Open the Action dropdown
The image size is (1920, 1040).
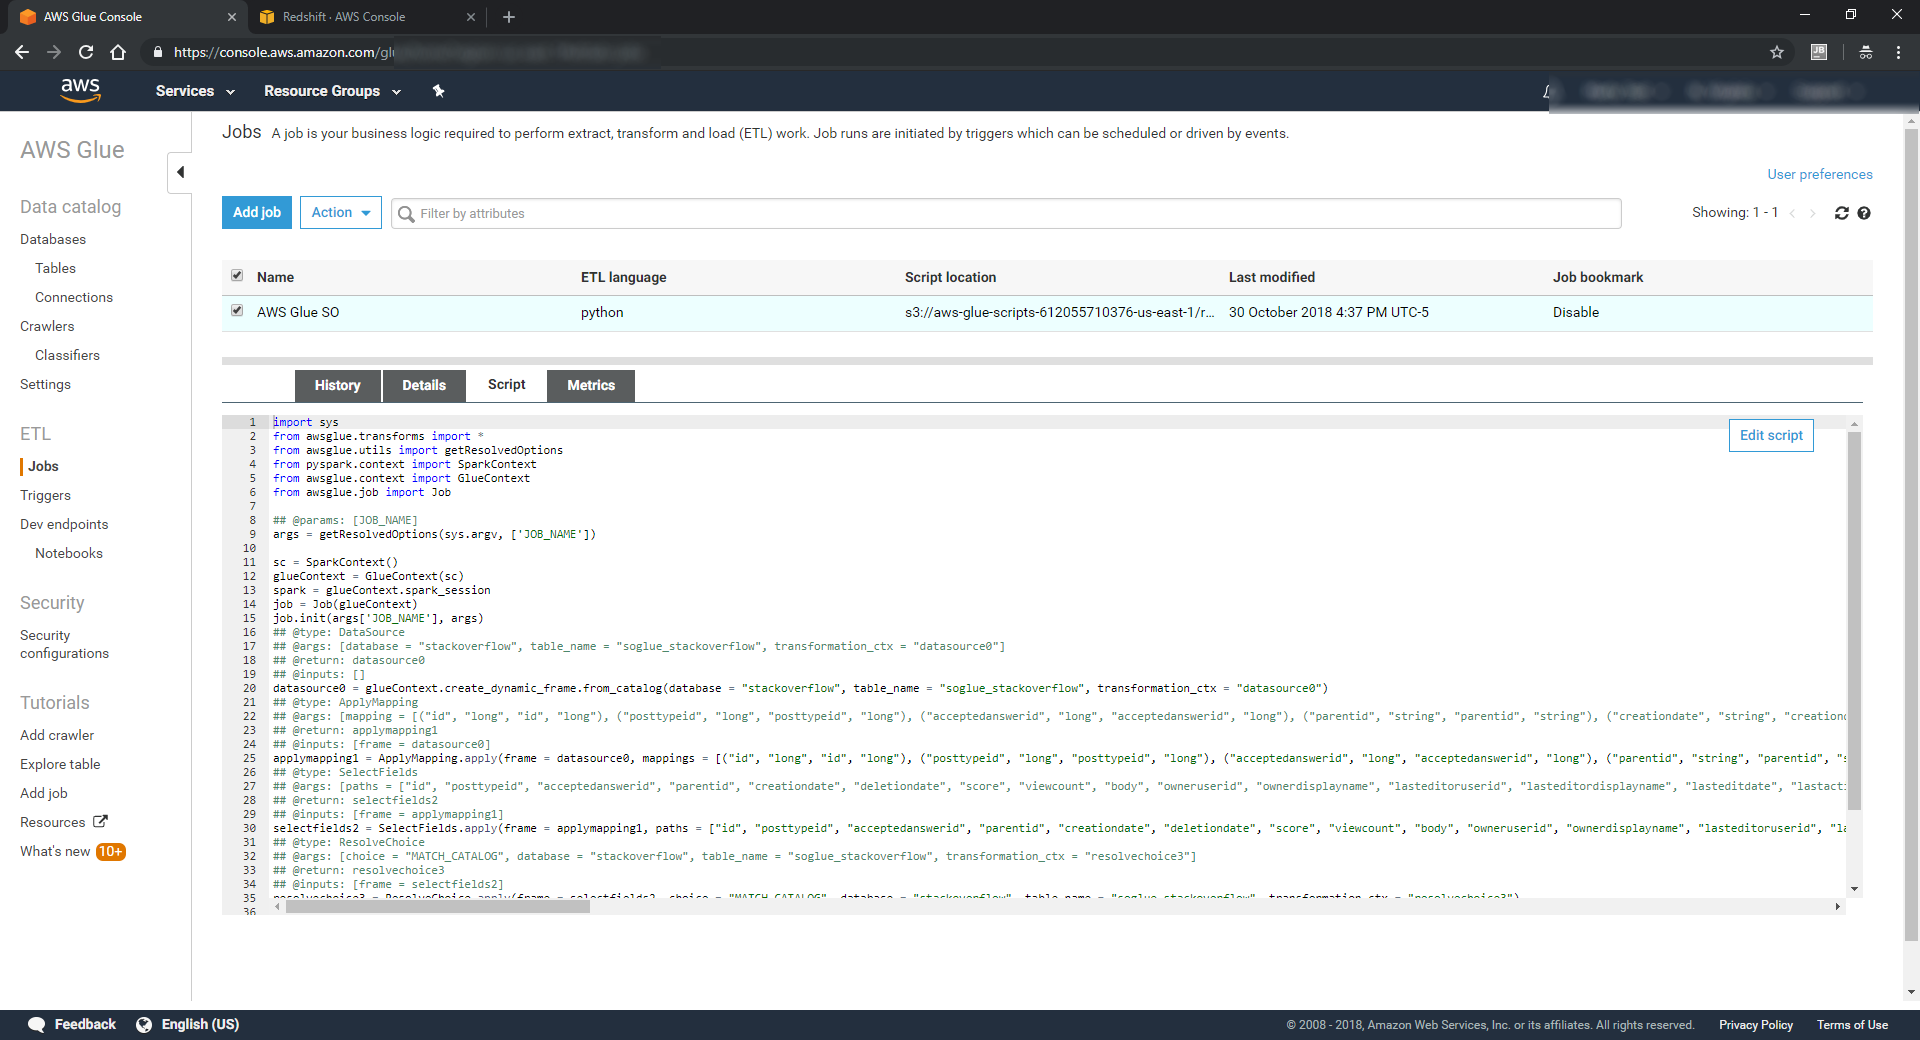(x=341, y=212)
